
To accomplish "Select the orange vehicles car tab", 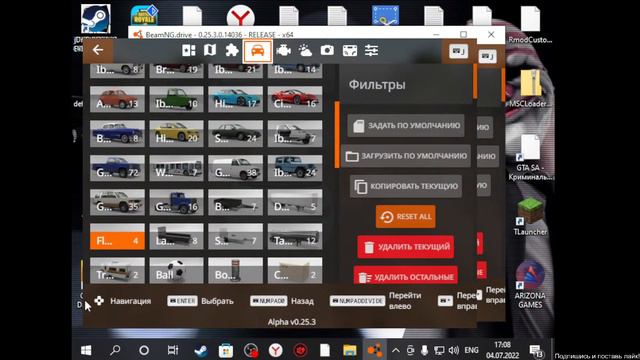I will coord(257,51).
